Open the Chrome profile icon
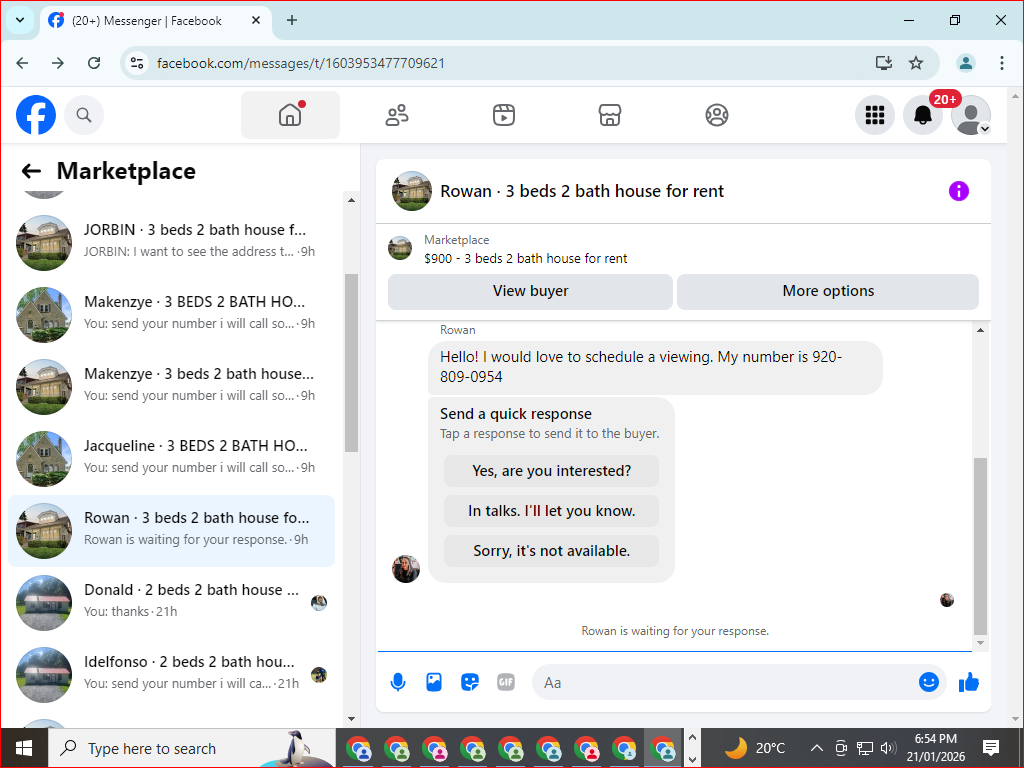This screenshot has width=1024, height=768. 966,63
